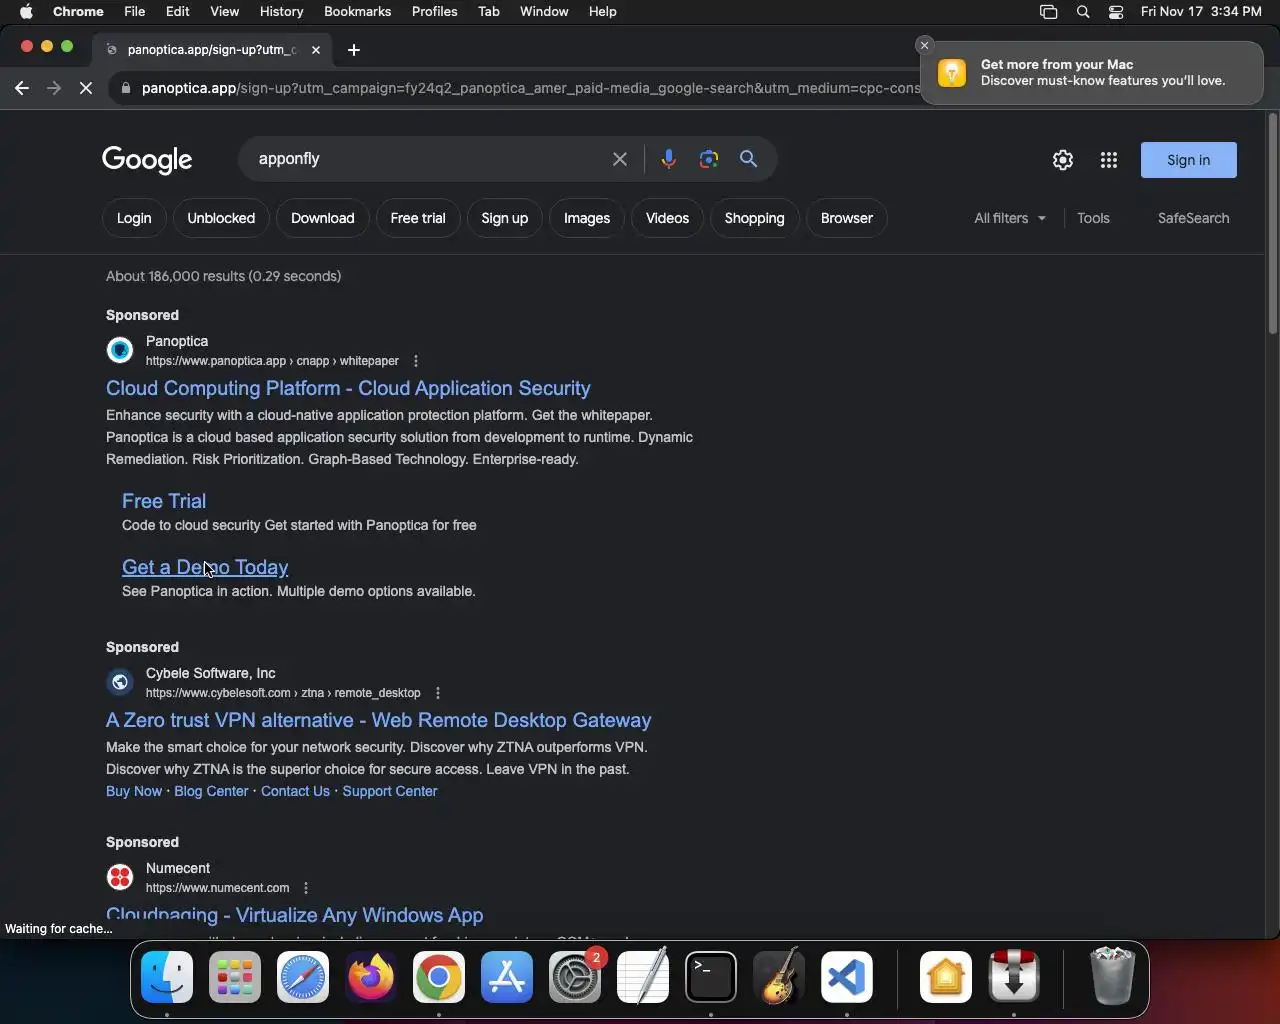Open Cybele Contact Us link
This screenshot has height=1024, width=1280.
click(x=295, y=791)
